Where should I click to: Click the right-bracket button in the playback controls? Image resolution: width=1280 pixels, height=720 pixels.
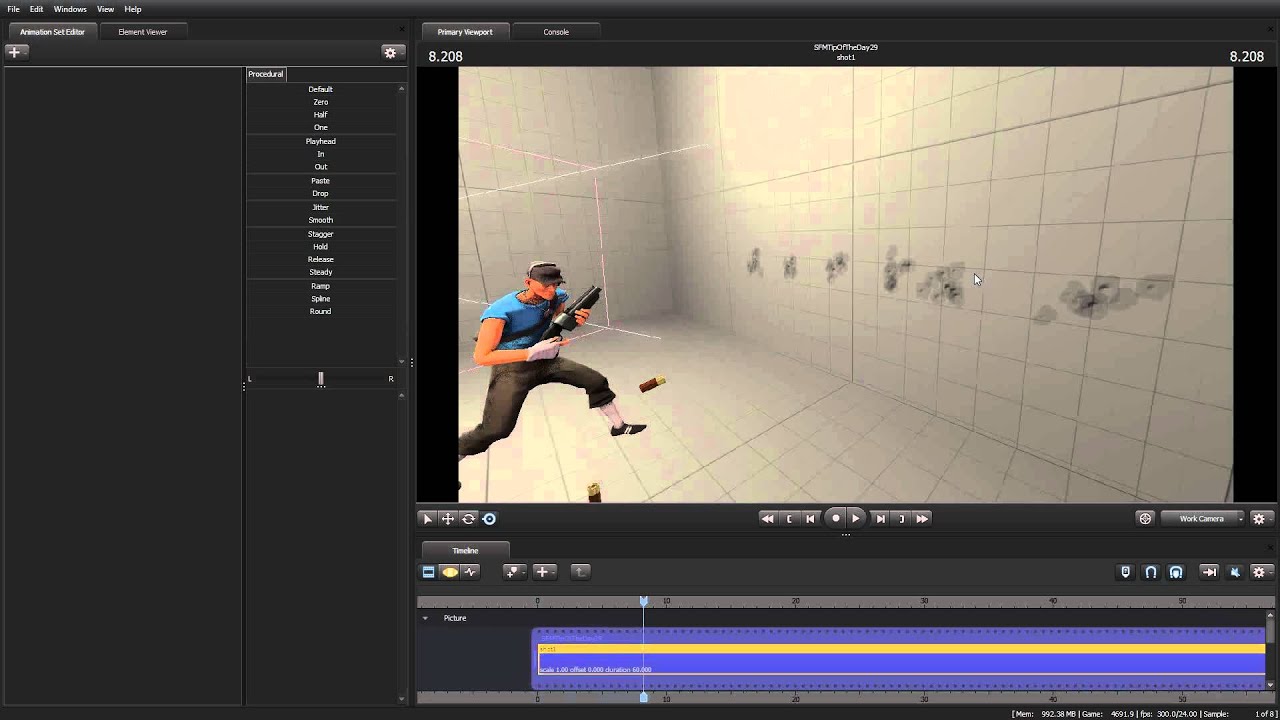pyautogui.click(x=901, y=518)
